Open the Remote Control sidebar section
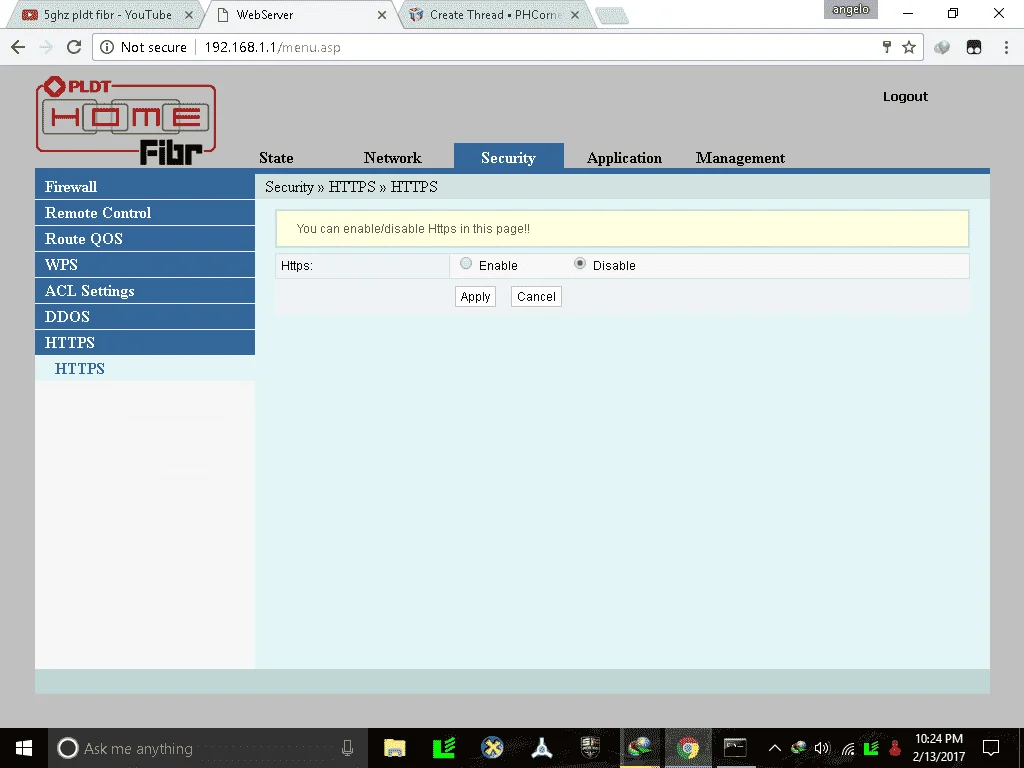 (145, 213)
